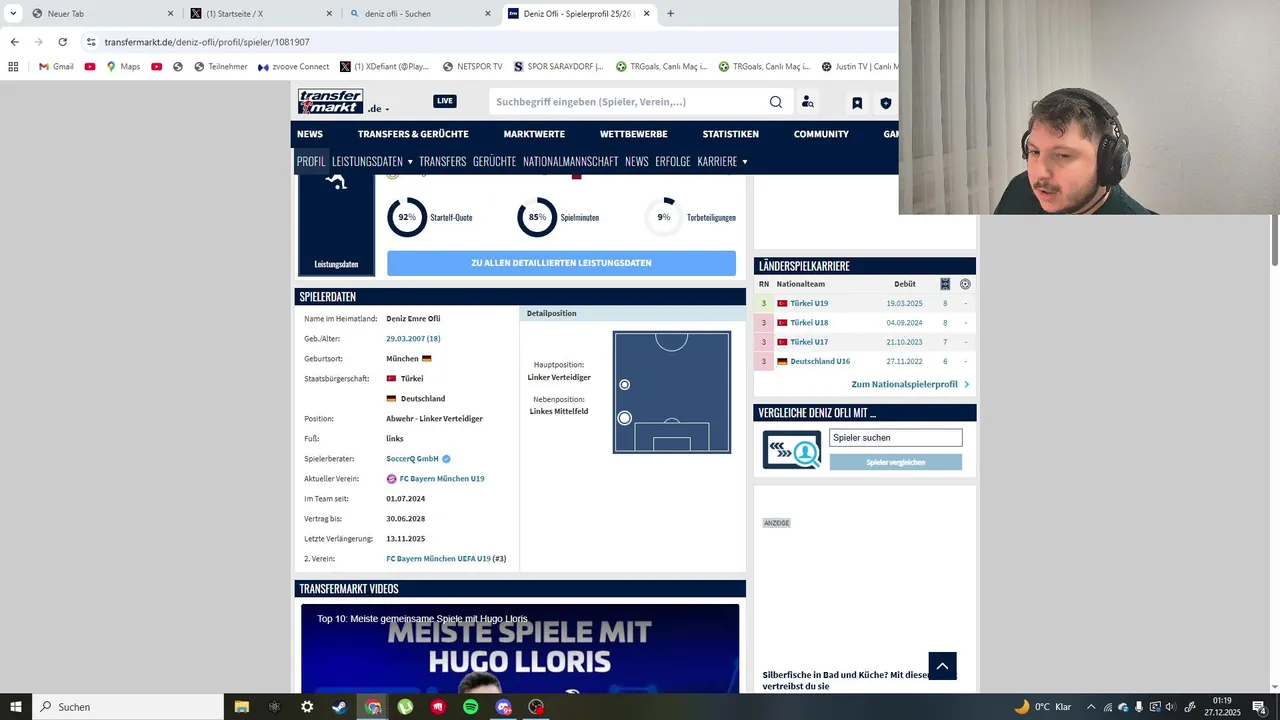Click the lower position dot on the pitch

coord(624,418)
